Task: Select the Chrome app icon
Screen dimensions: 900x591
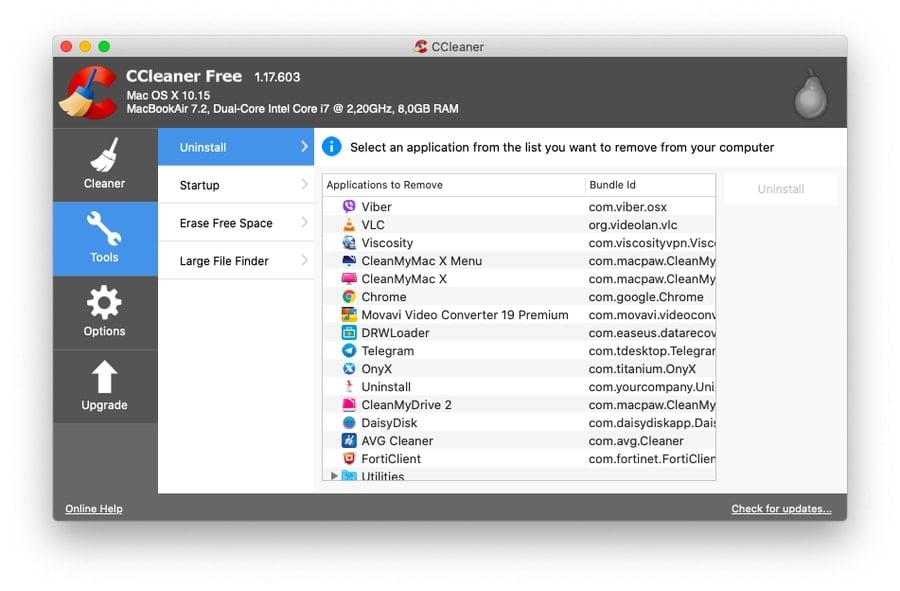Action: tap(348, 297)
